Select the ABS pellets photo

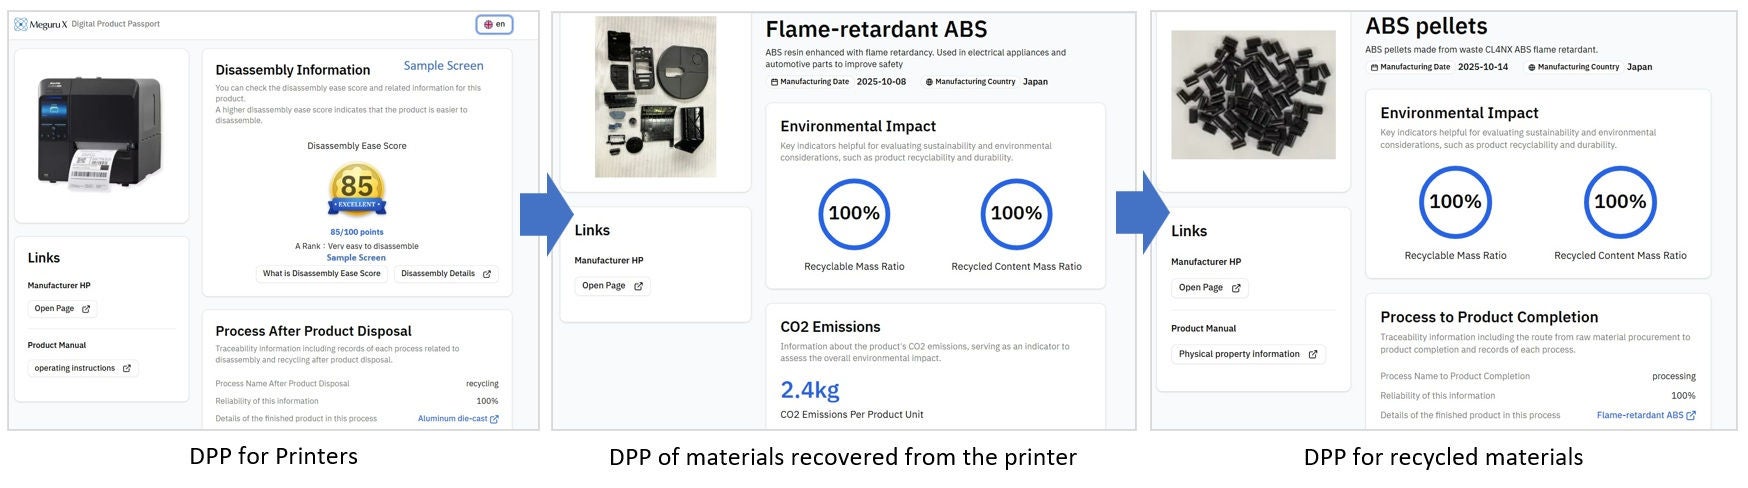coord(1253,94)
